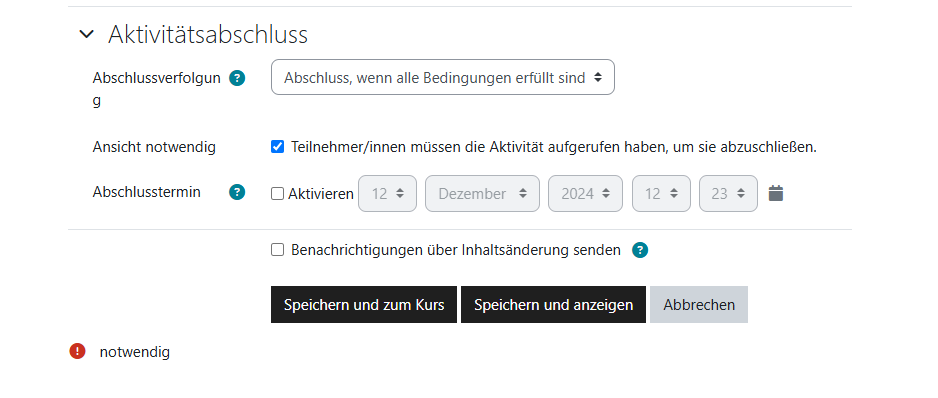
Task: Open the minute dropdown showing 23
Action: point(729,193)
